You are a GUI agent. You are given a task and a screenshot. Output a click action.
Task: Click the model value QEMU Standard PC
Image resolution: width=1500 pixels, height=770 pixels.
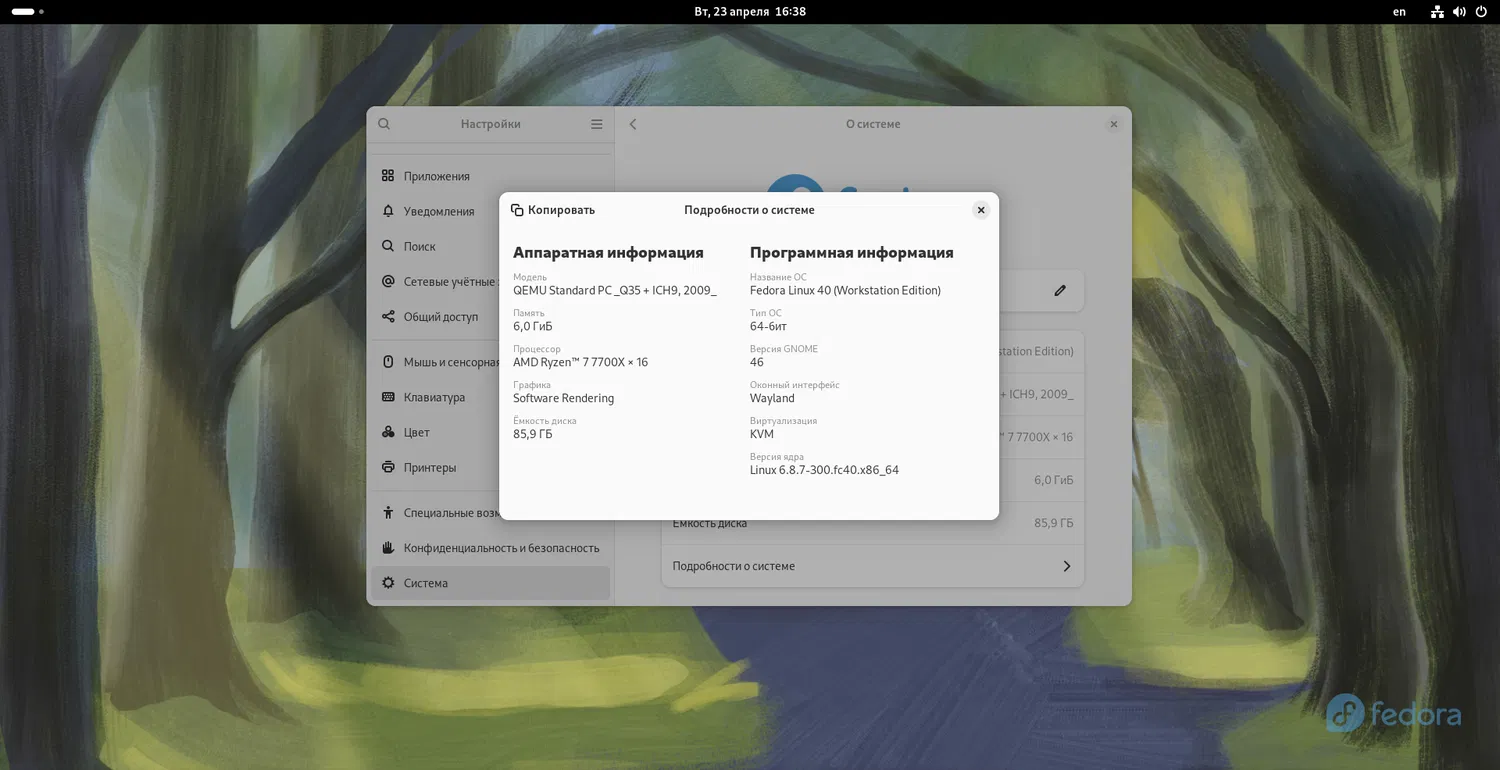pyautogui.click(x=615, y=291)
